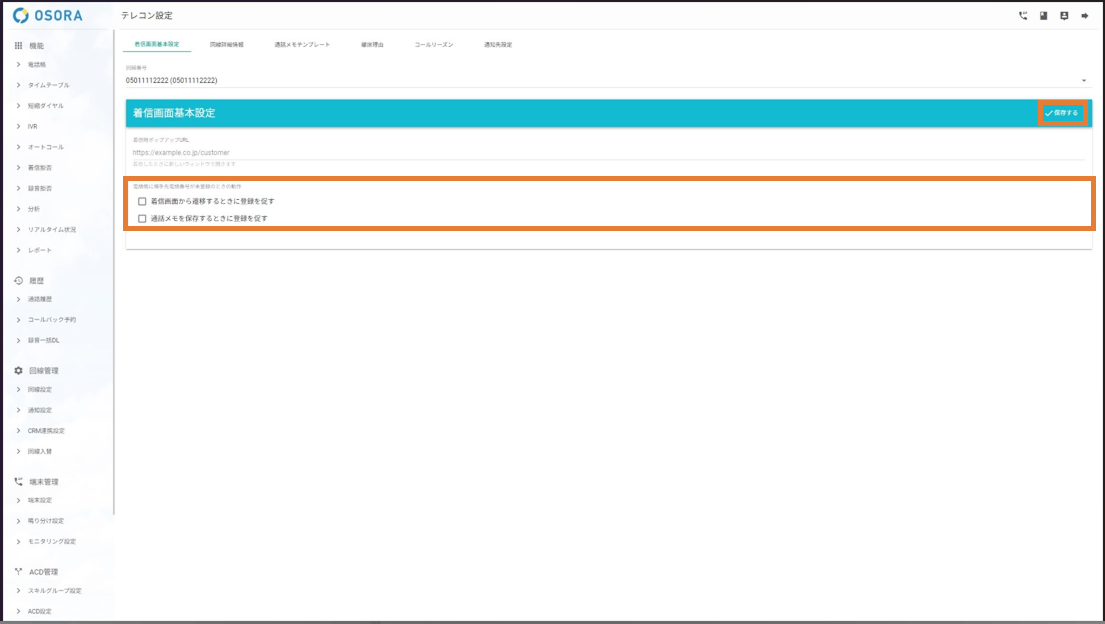1105x624 pixels.
Task: Click the phone call icon in top bar
Action: point(1022,16)
